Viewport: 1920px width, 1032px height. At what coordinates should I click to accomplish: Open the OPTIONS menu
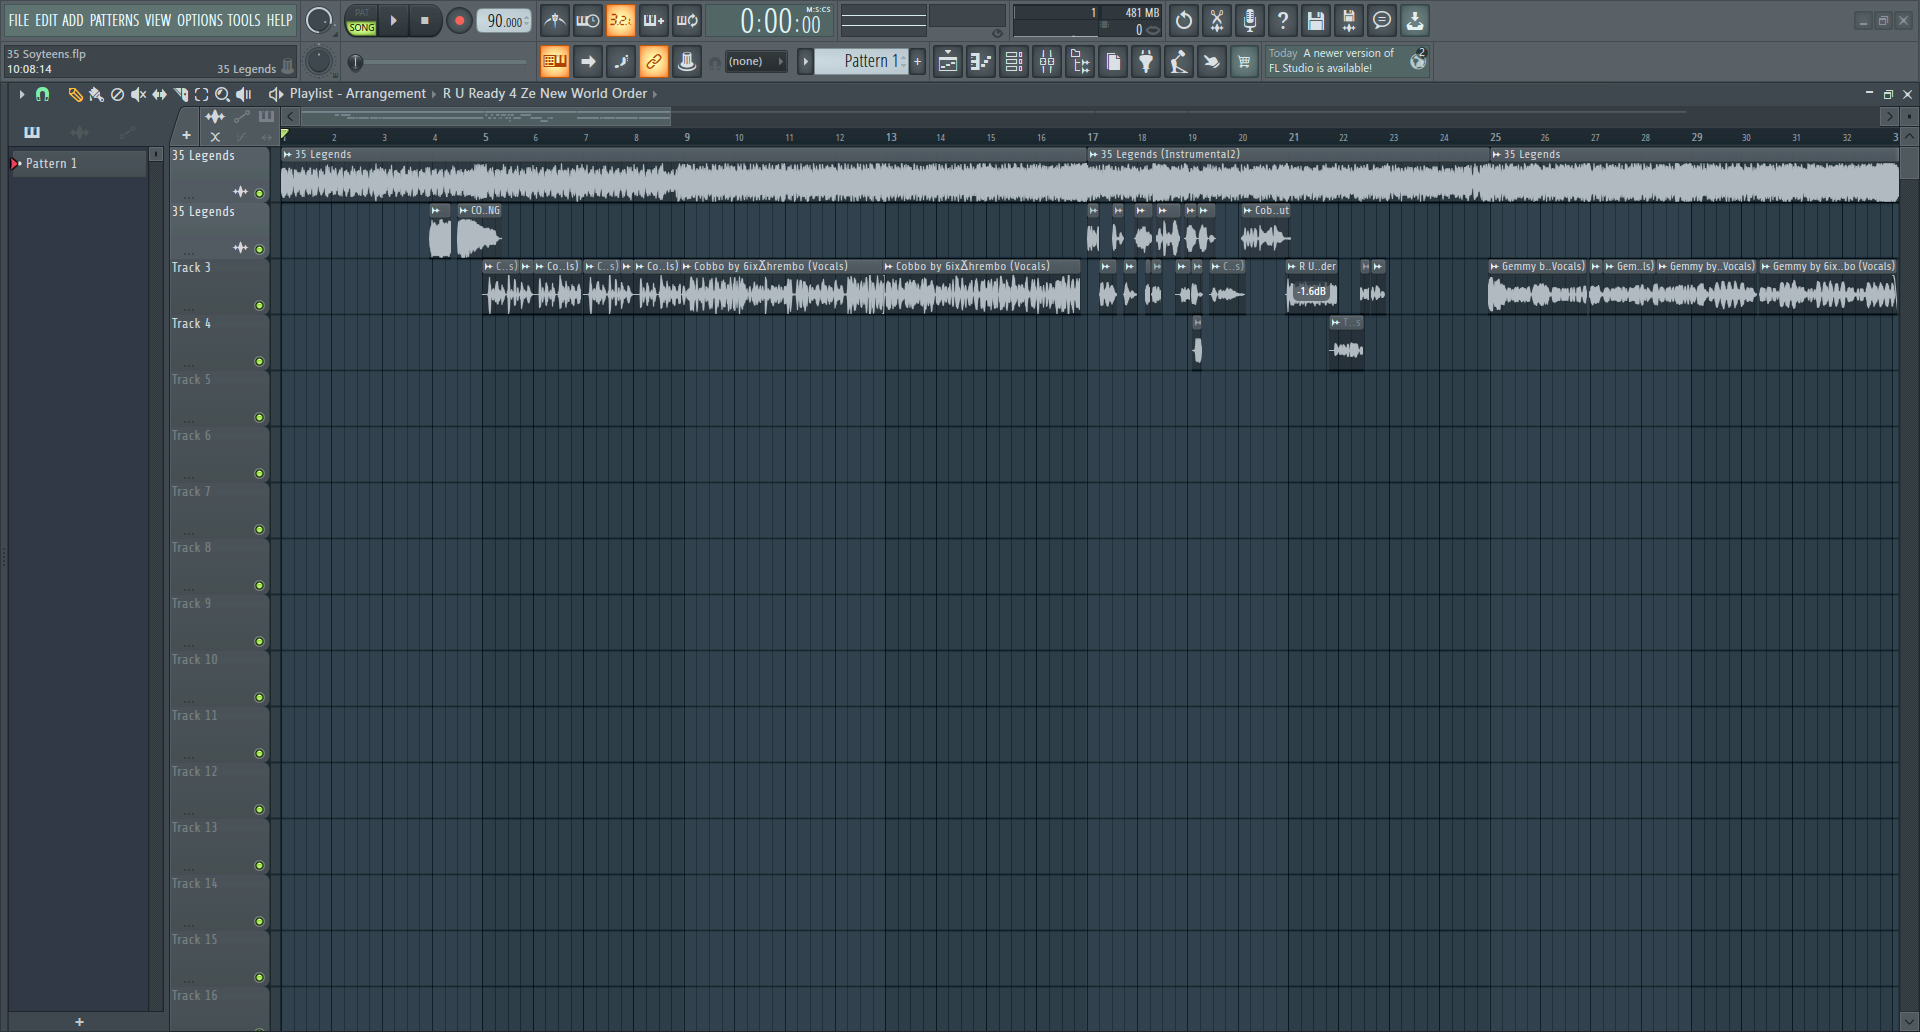(x=200, y=20)
